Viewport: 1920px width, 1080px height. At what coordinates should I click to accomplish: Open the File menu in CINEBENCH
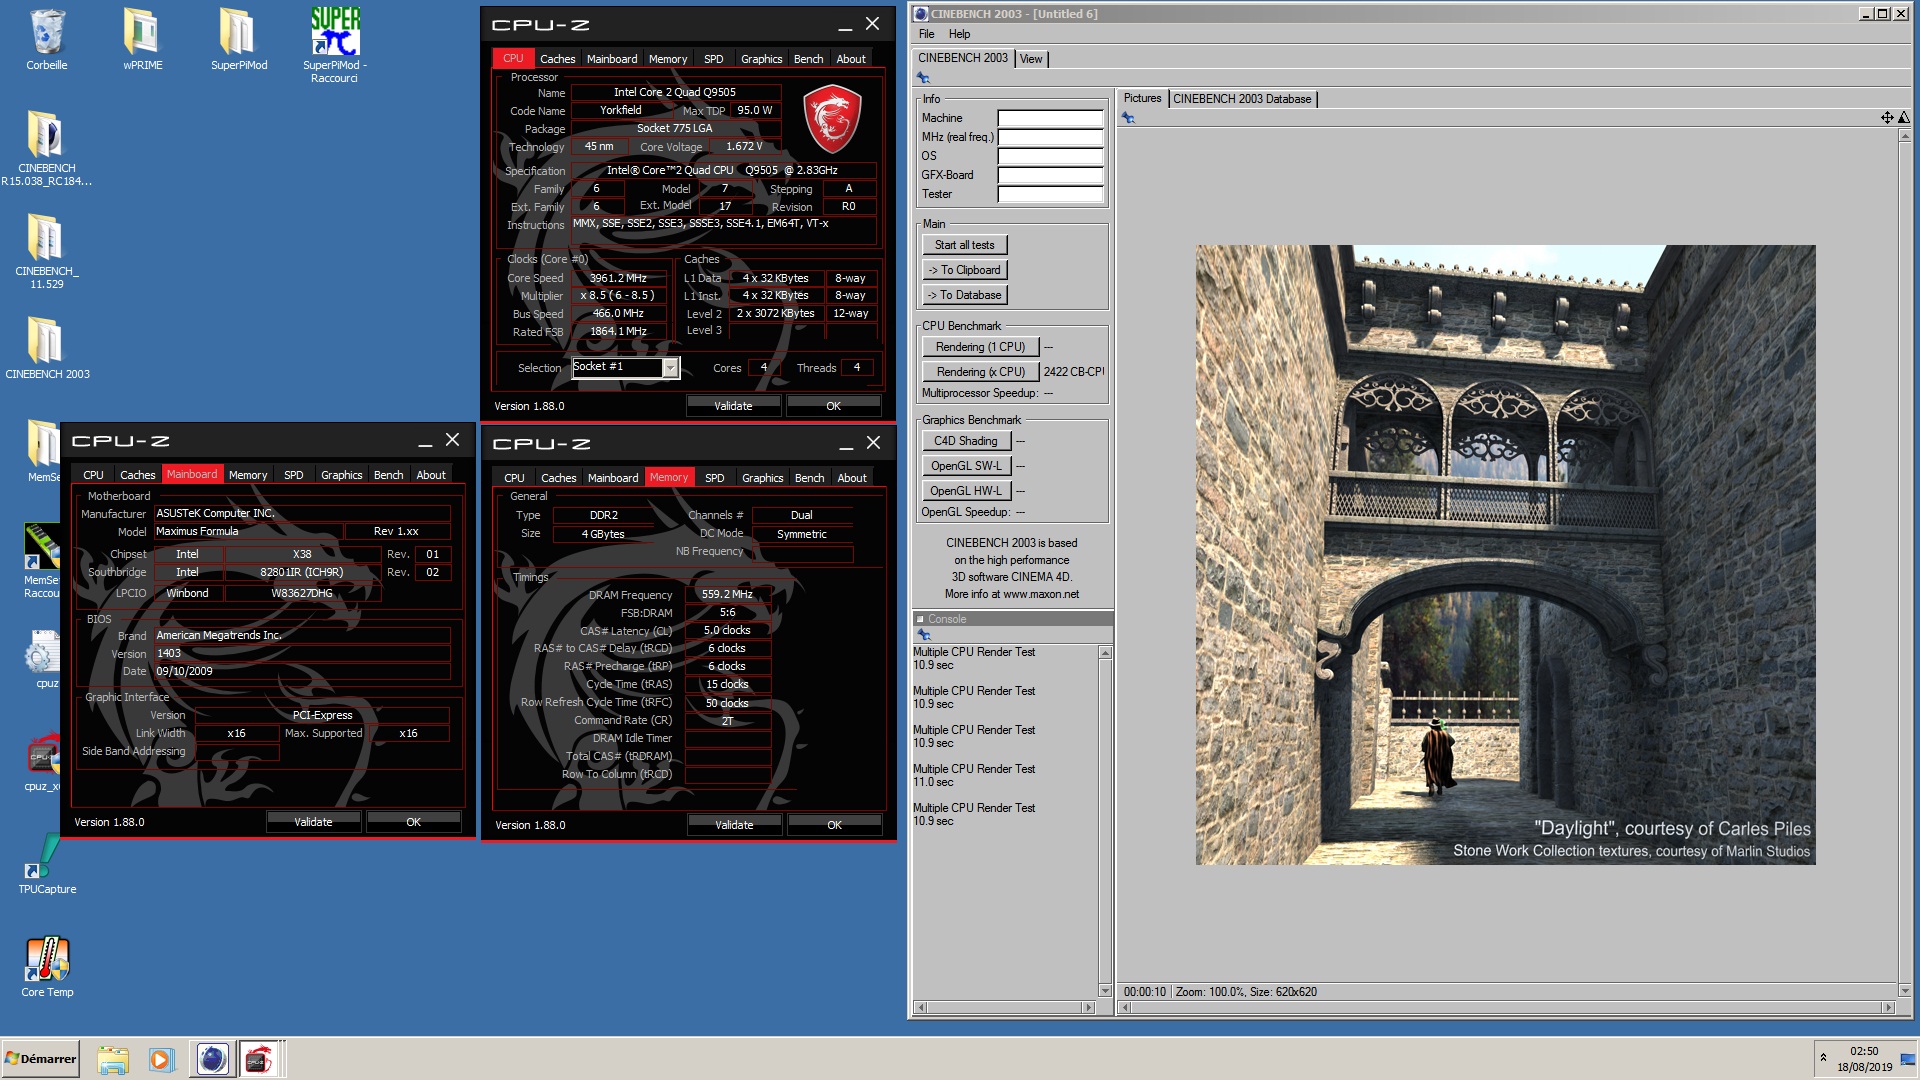pos(926,34)
